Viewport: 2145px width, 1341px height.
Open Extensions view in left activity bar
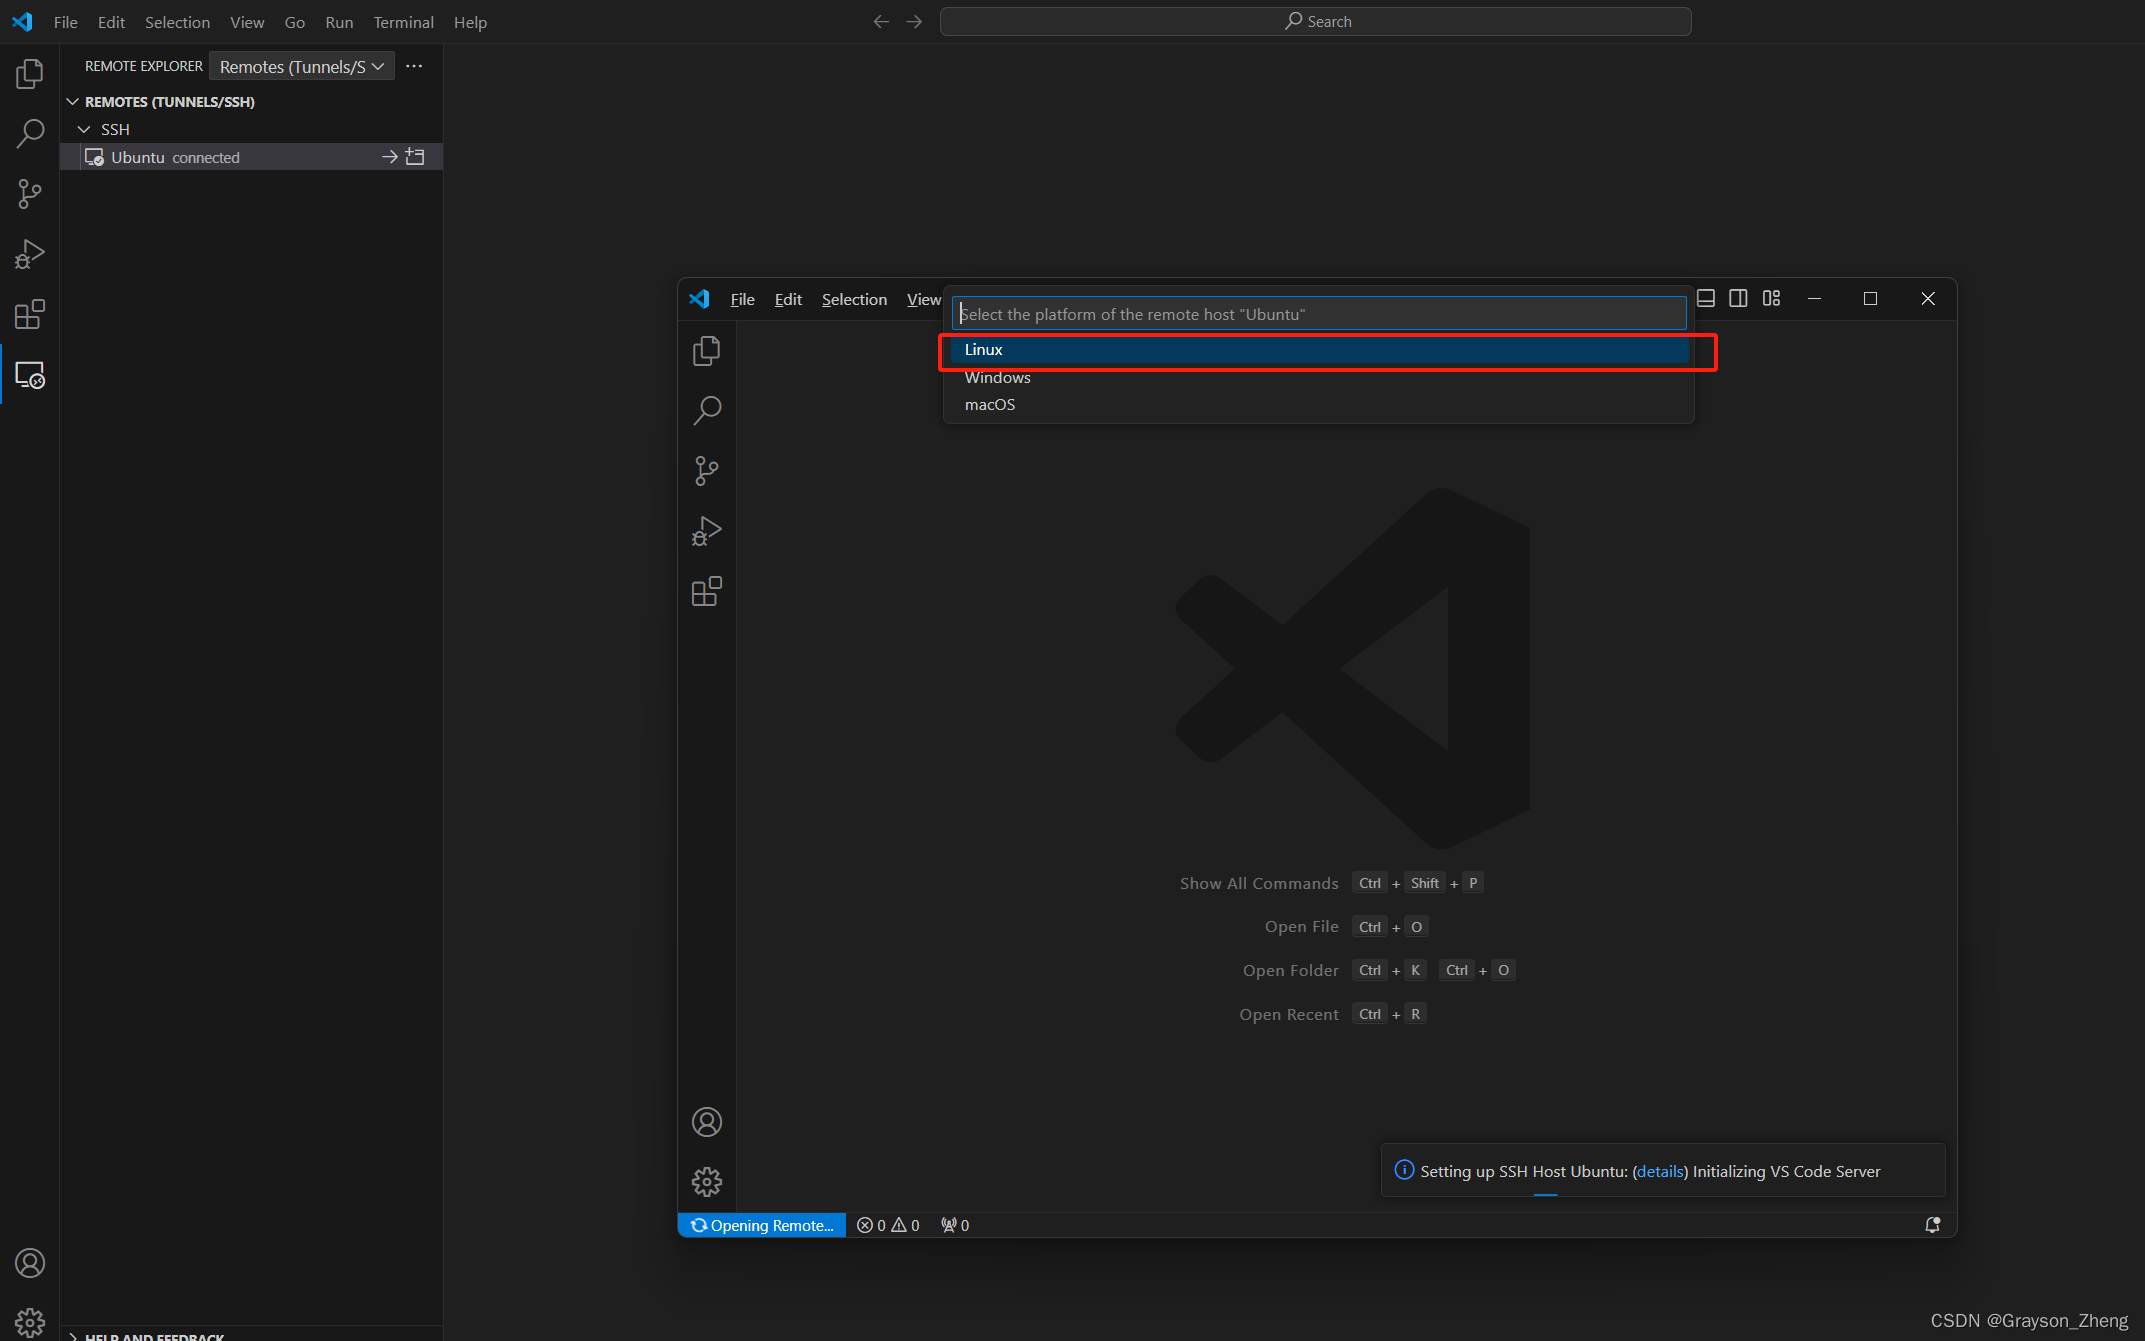[x=30, y=315]
